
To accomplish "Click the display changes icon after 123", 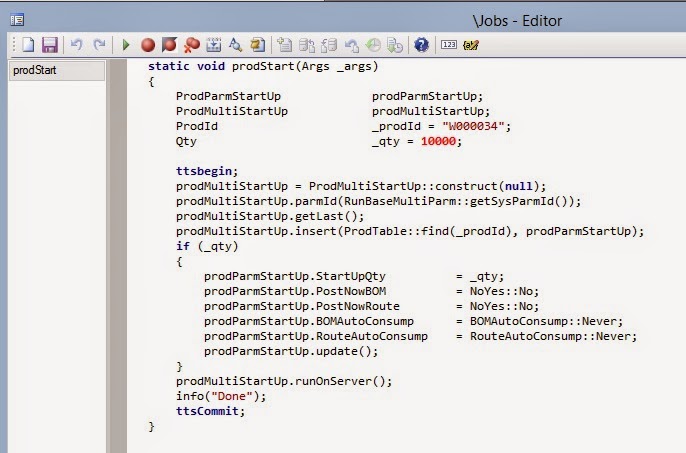I will (471, 45).
